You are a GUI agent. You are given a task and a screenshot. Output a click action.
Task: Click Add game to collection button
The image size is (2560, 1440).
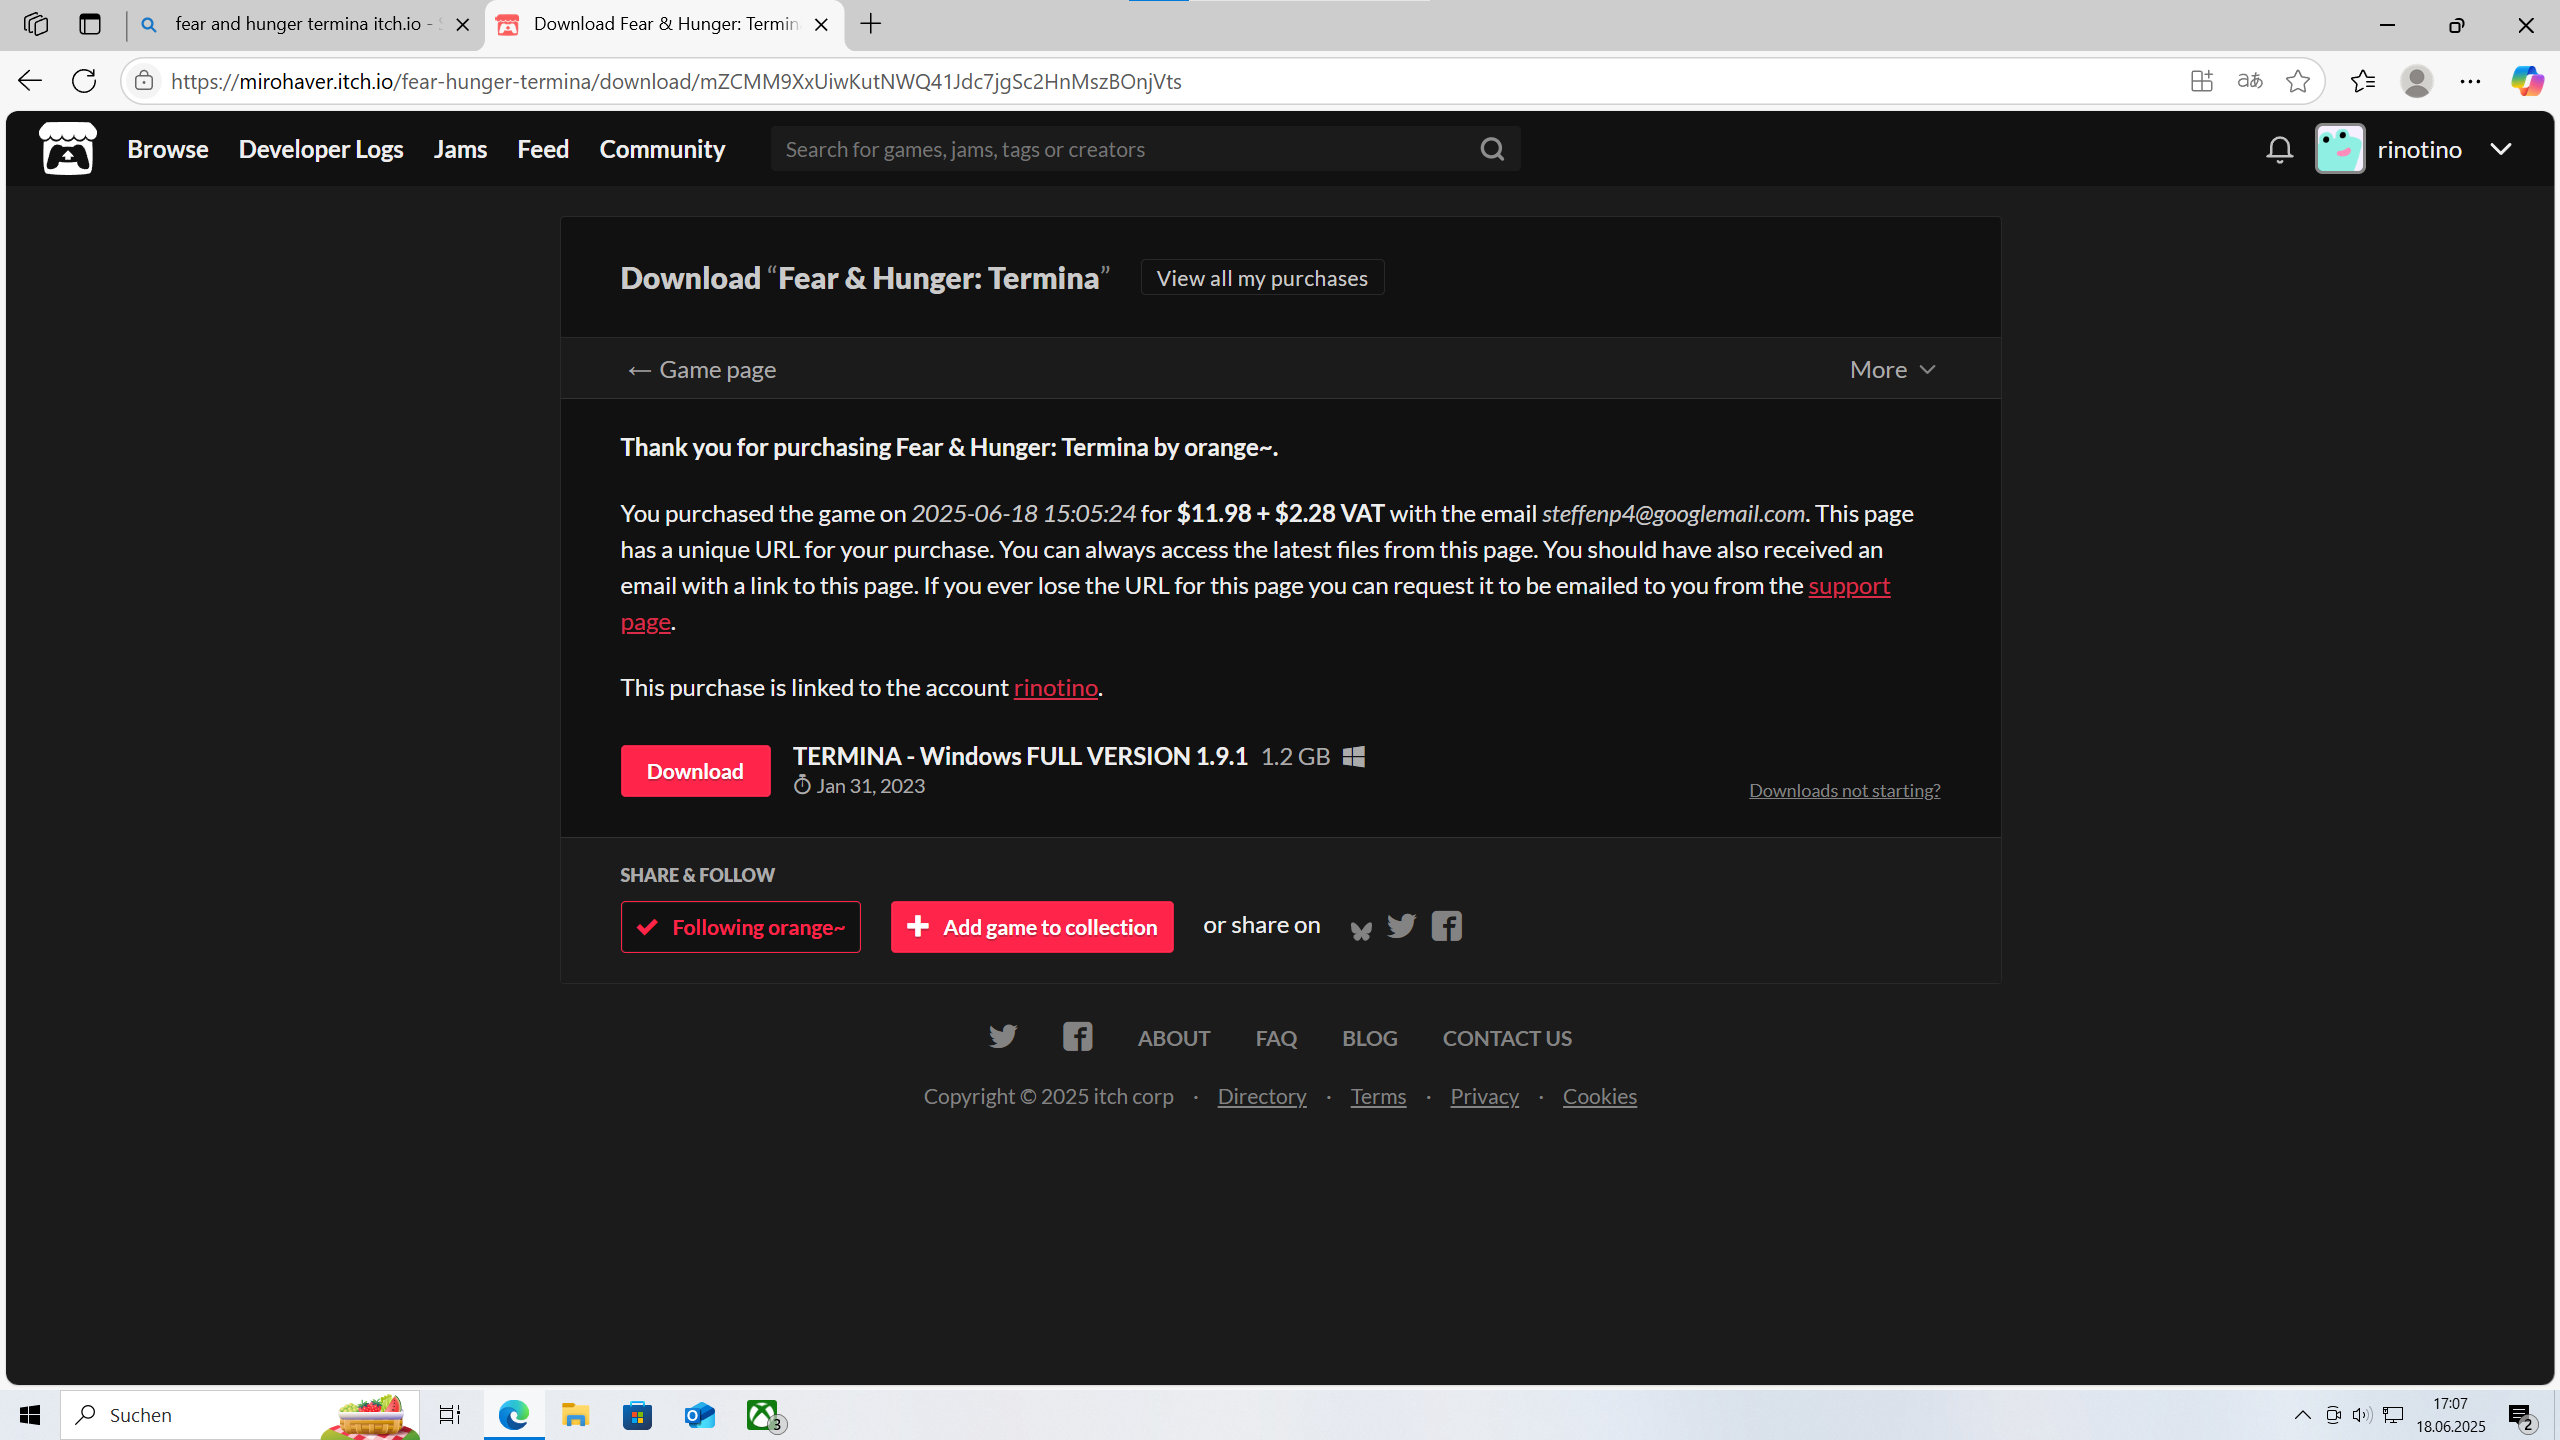click(1032, 927)
